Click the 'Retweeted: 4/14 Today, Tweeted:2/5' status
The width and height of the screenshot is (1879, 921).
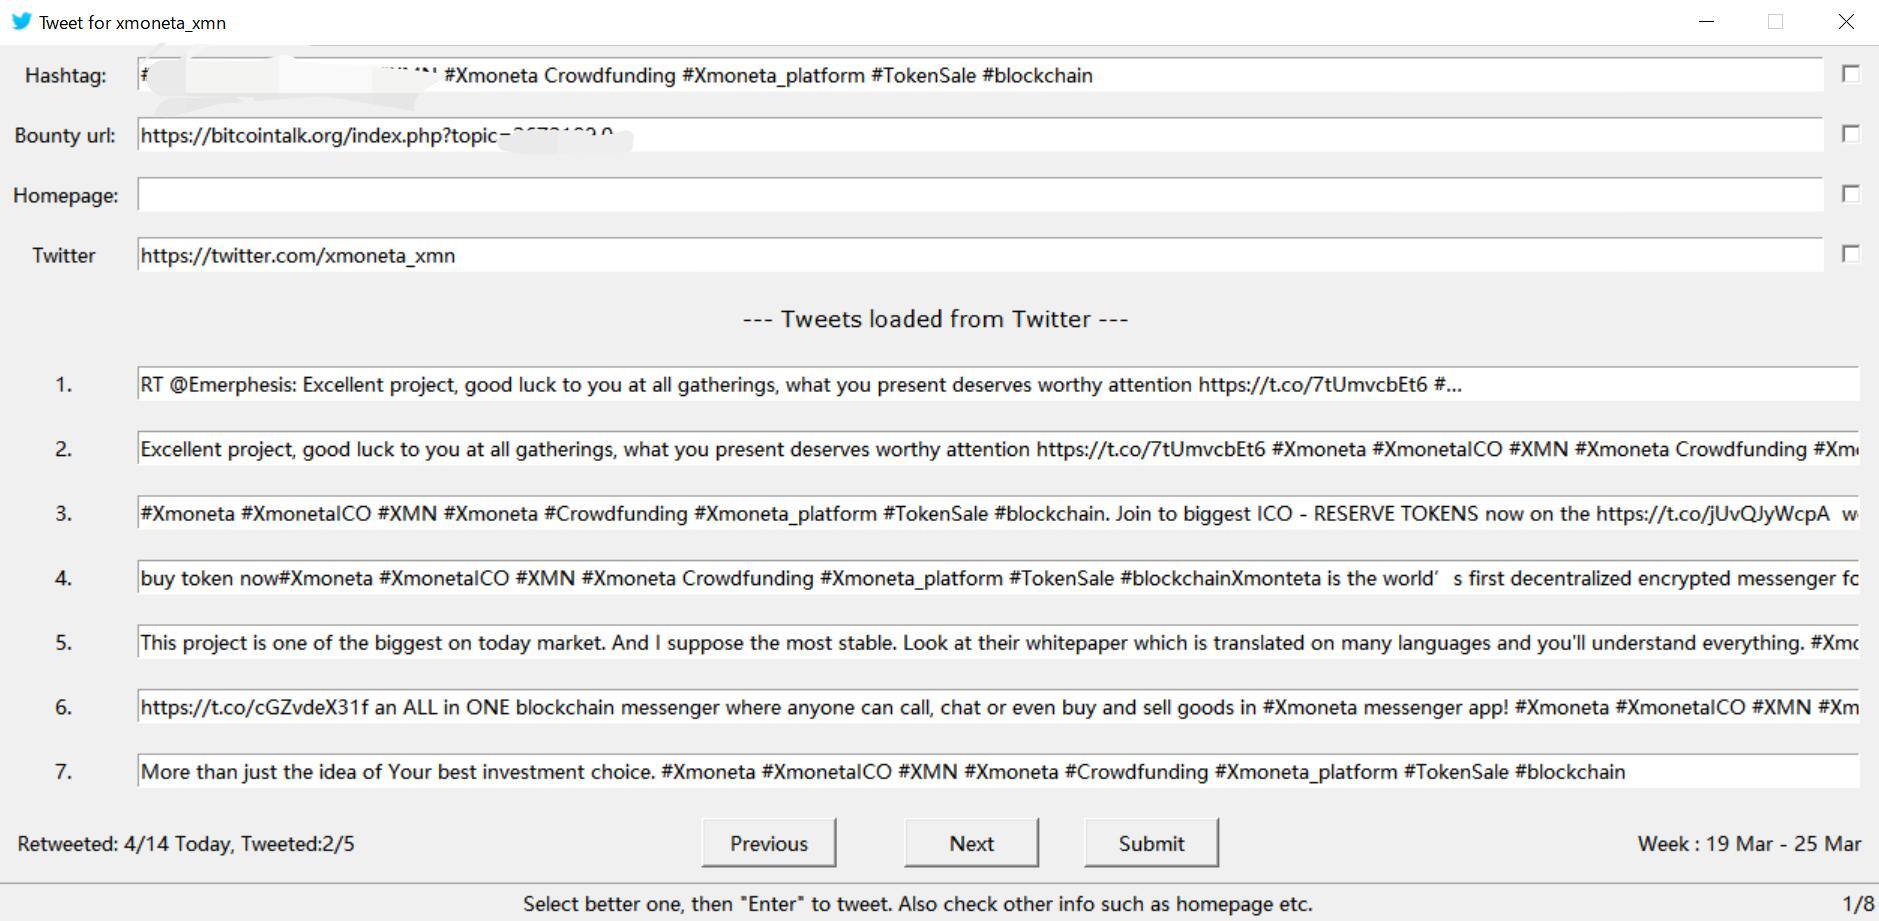pos(186,844)
